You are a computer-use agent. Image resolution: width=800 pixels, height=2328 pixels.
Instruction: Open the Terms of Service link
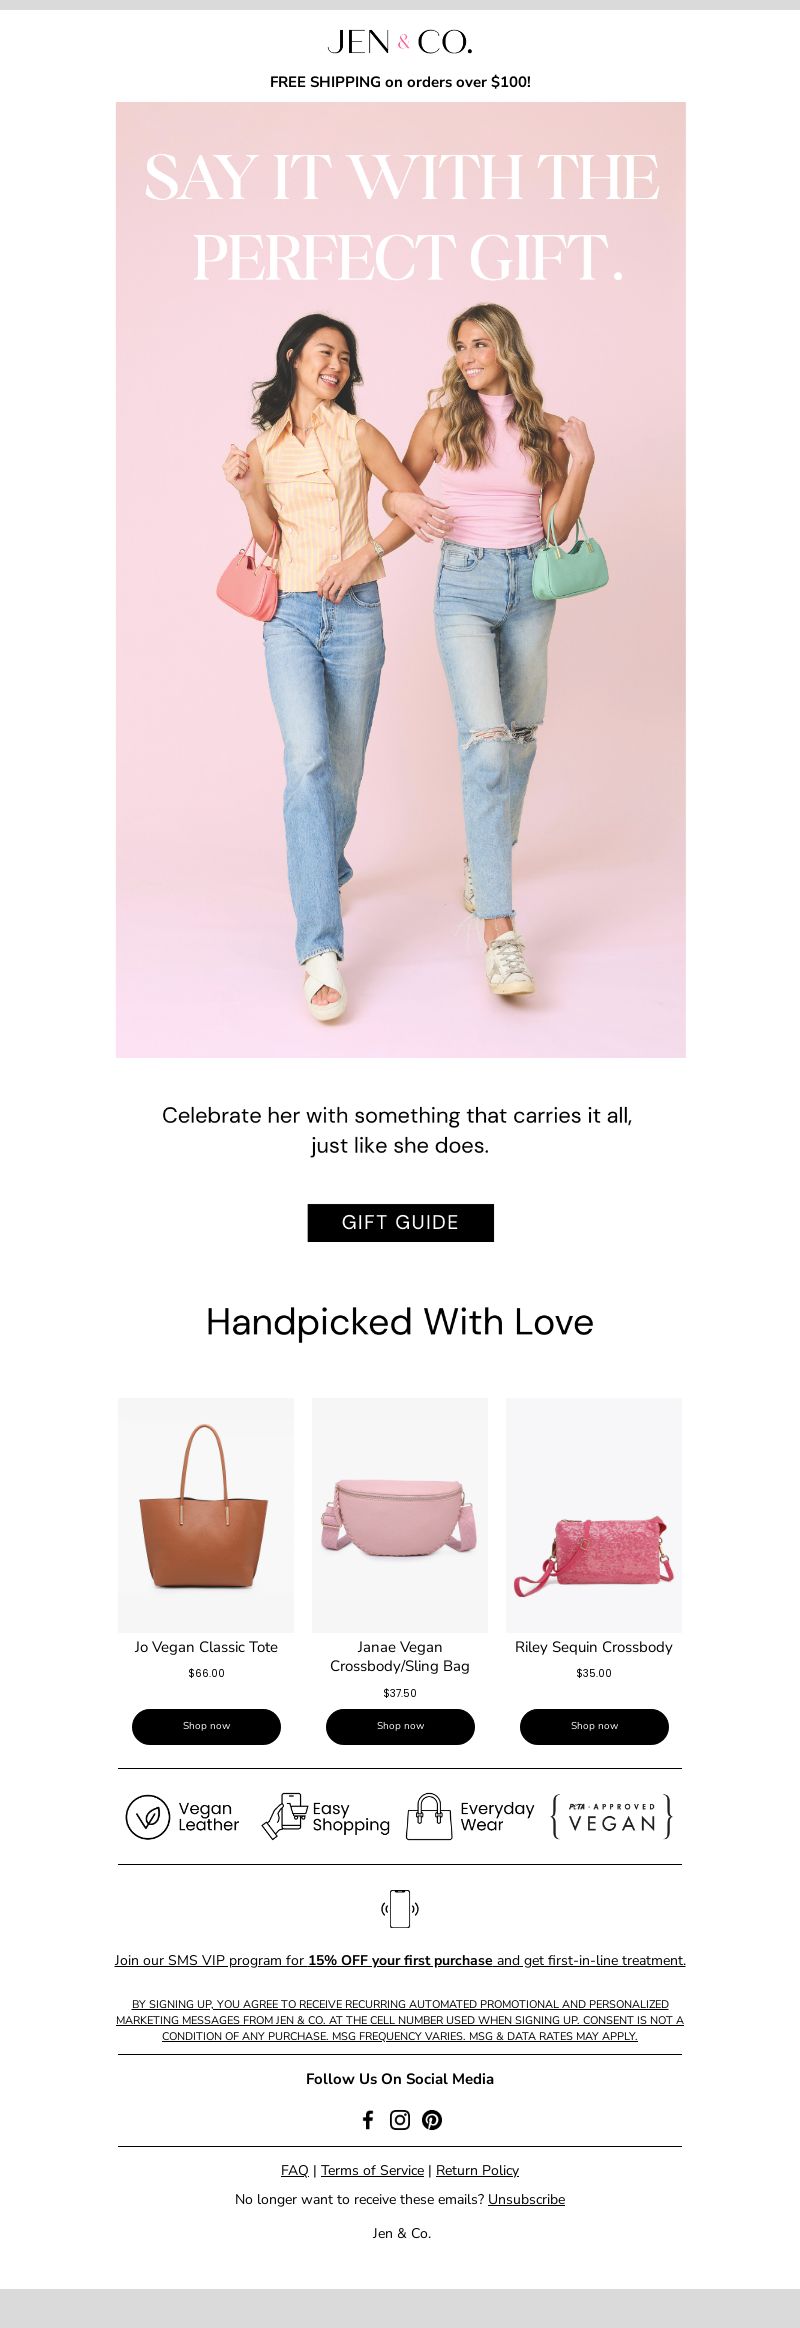click(372, 2170)
